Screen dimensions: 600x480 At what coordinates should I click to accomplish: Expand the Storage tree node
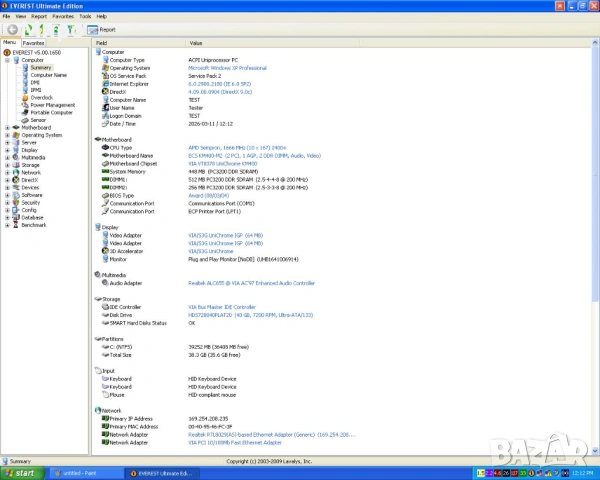click(7, 165)
